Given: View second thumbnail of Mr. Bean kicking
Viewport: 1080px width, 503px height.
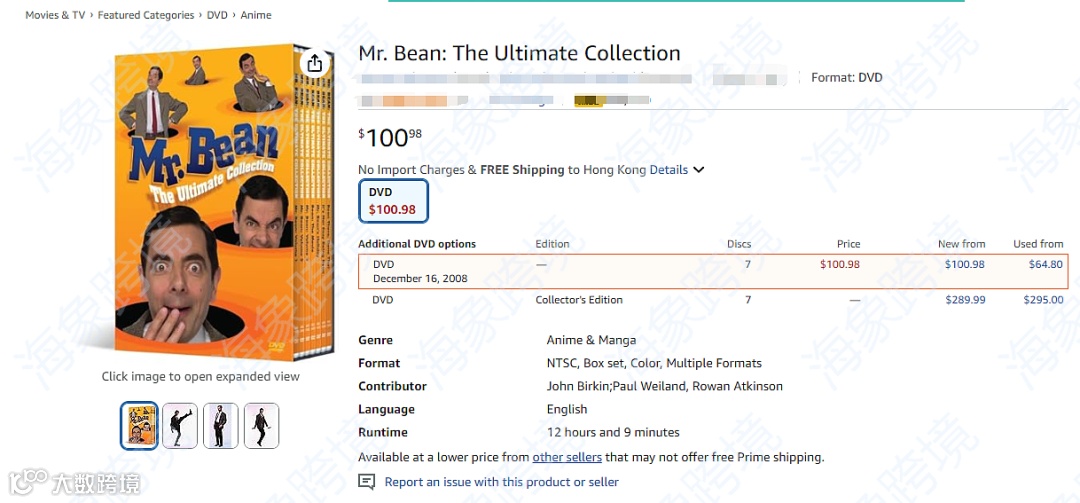Looking at the screenshot, I should (x=180, y=426).
